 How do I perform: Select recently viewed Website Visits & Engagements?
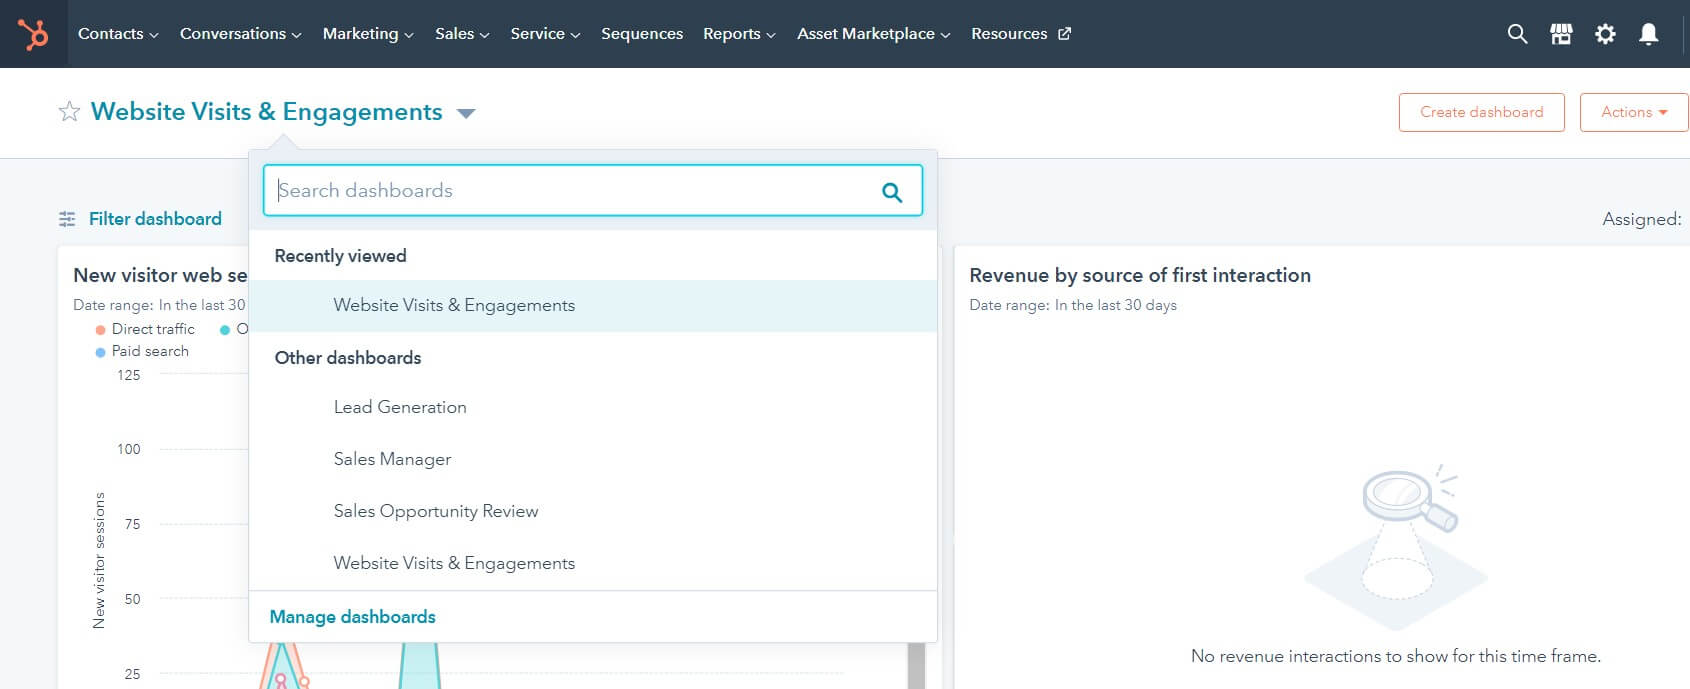click(x=593, y=306)
